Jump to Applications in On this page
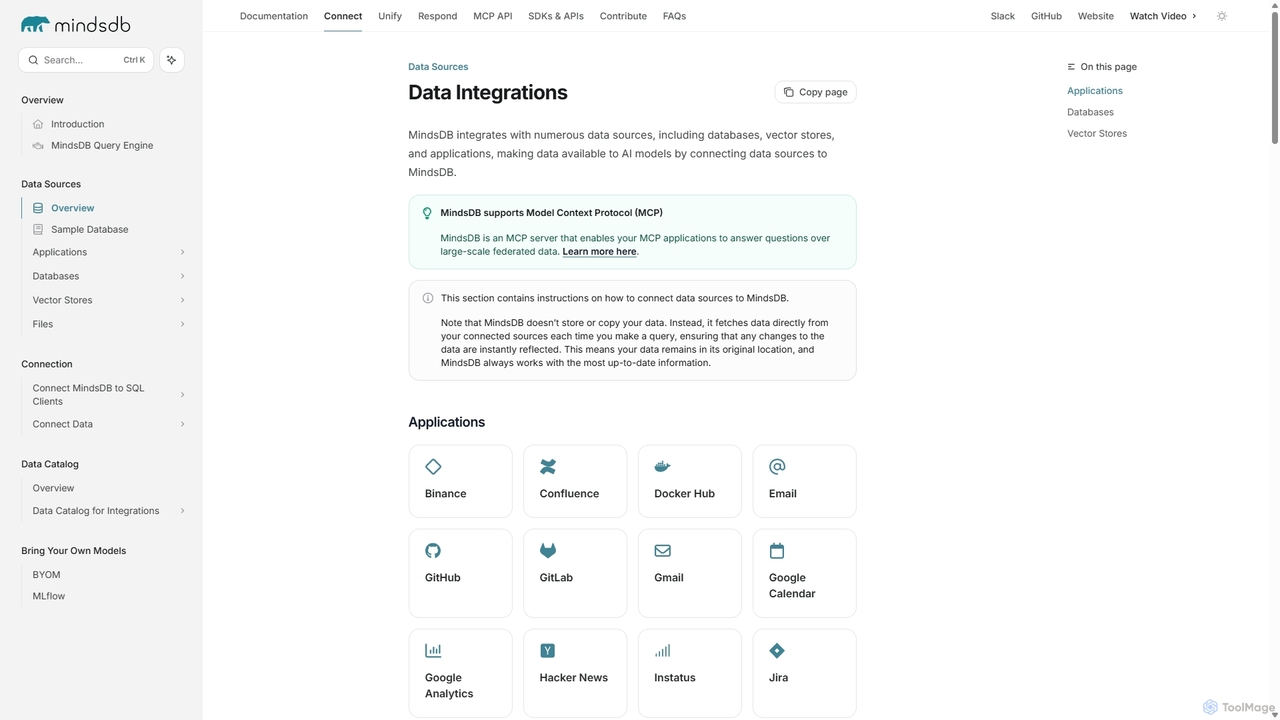This screenshot has height=720, width=1280. (x=1095, y=91)
